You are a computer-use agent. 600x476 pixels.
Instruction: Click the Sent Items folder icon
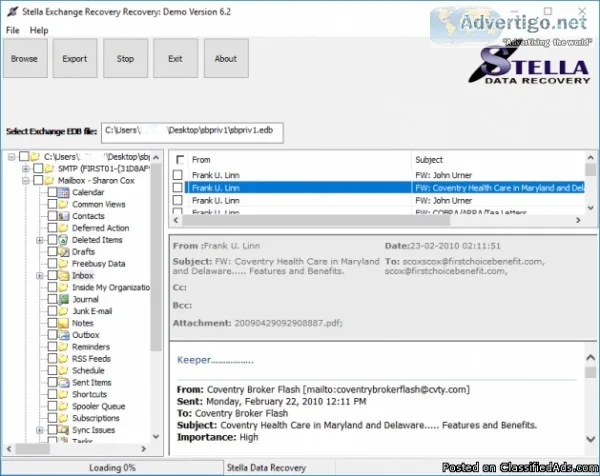point(64,382)
